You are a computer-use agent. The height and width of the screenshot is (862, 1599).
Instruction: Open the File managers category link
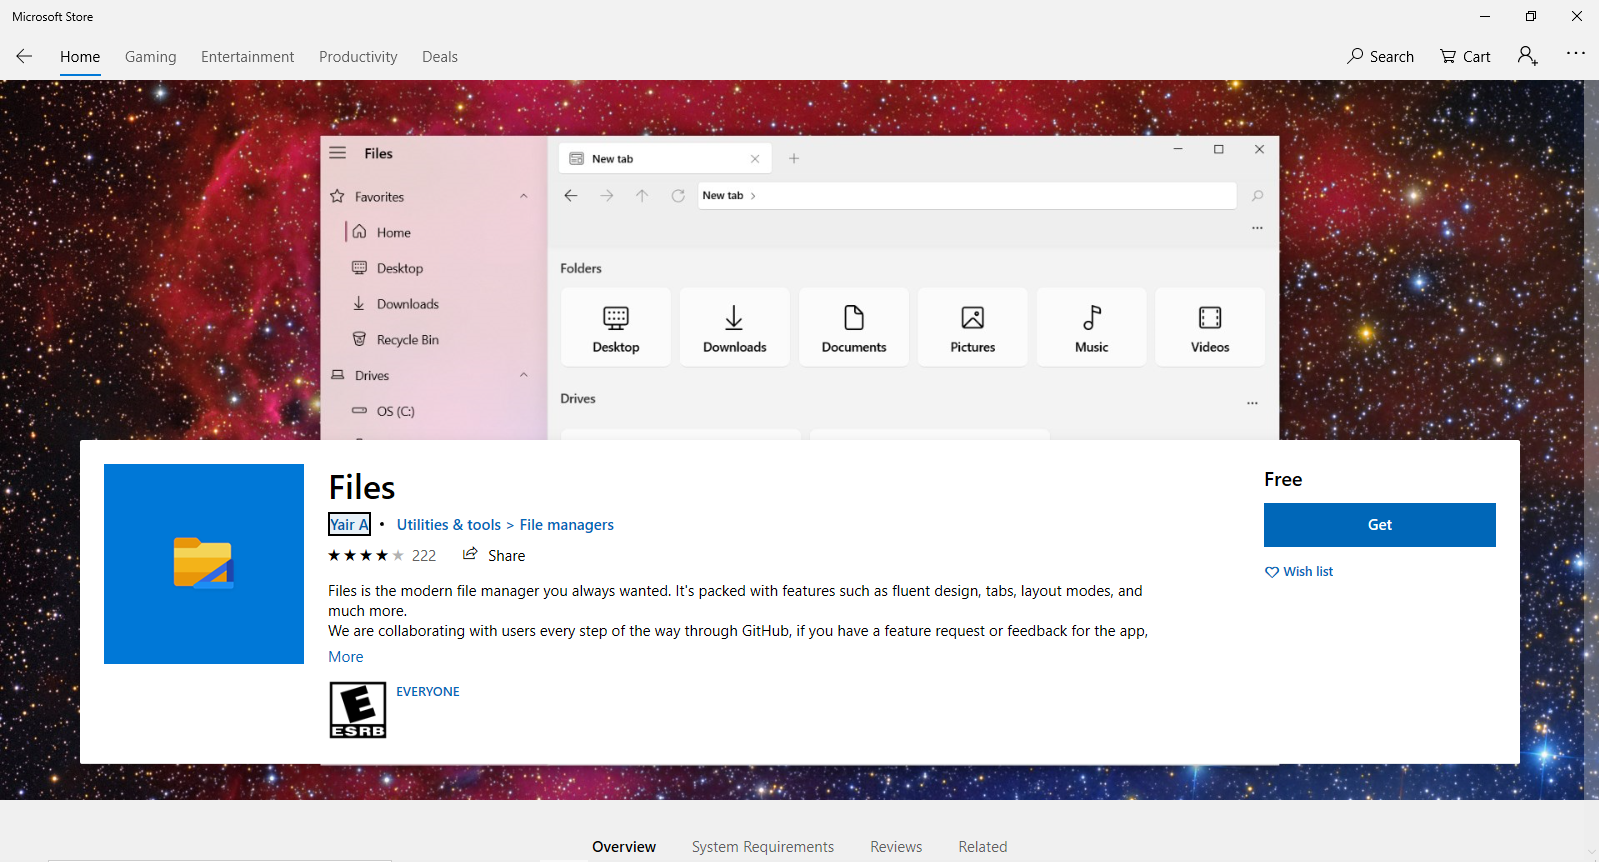pos(567,525)
